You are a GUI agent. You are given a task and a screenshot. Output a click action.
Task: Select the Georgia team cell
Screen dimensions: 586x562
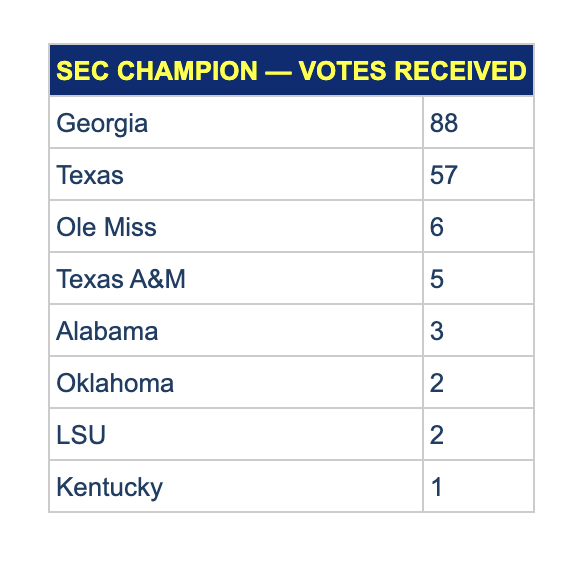click(x=236, y=123)
